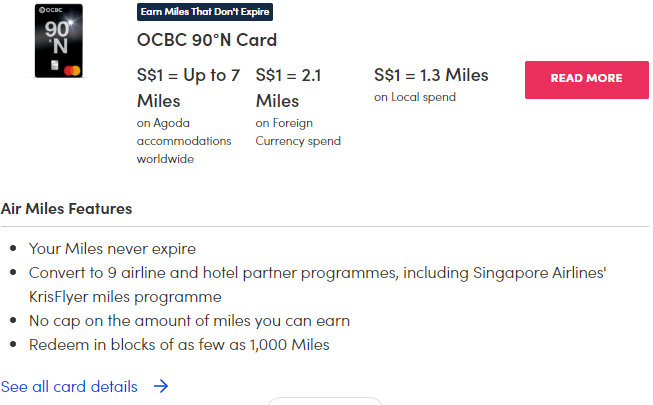Viewport: 653px width, 405px height.
Task: Click the arrow icon beside See all card details
Action: tap(161, 386)
